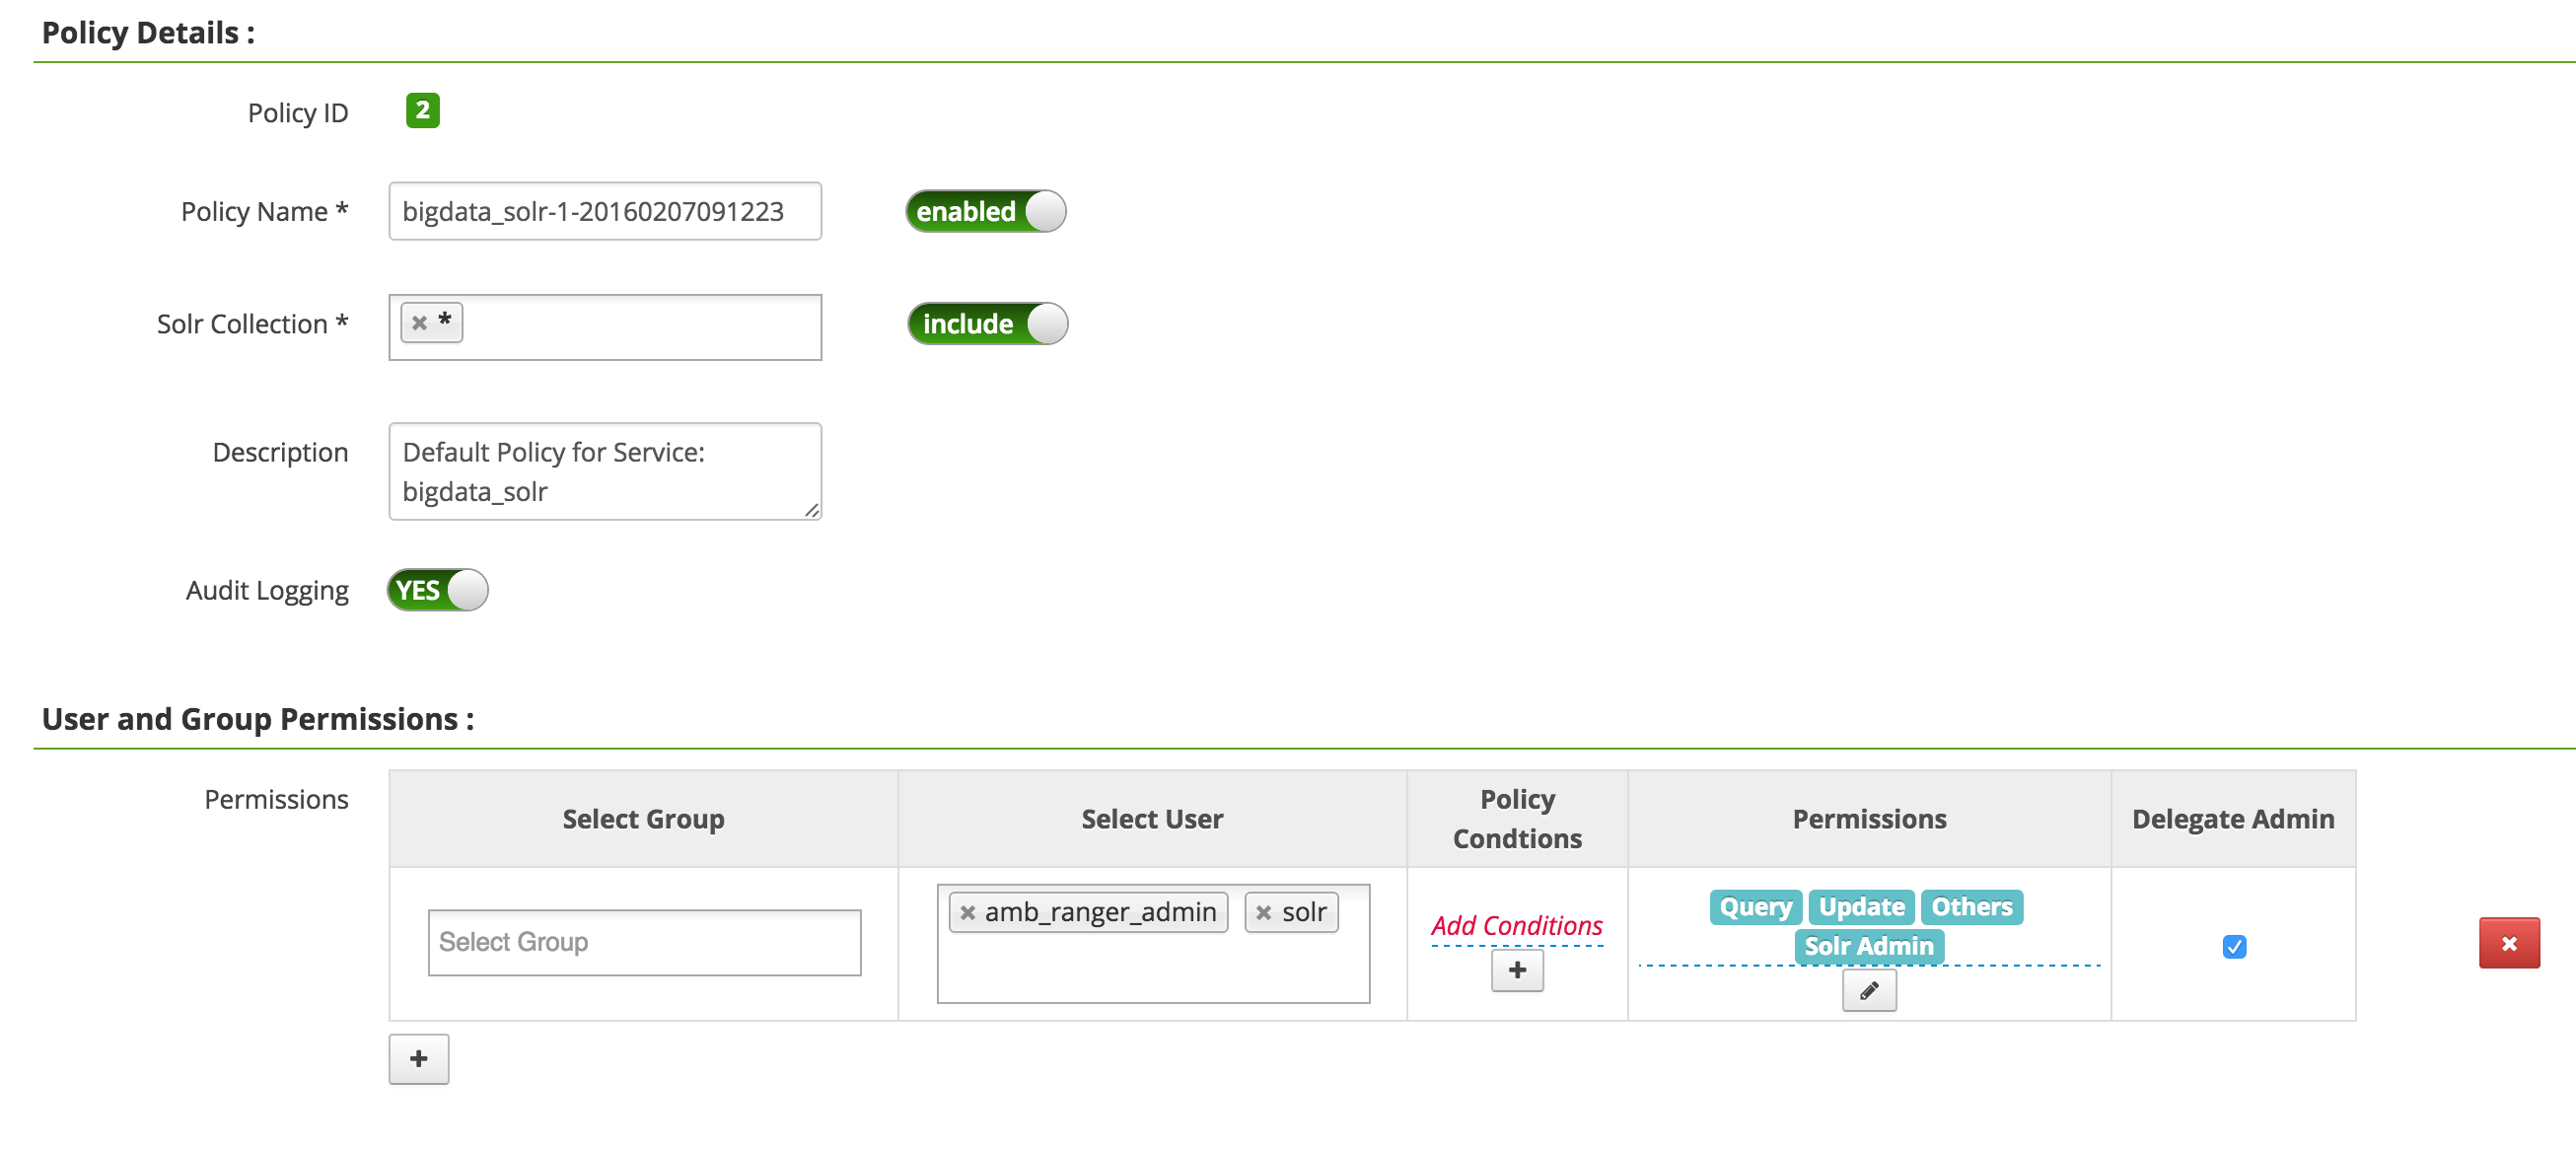This screenshot has height=1150, width=2576.
Task: Toggle the include/exclude collection switch
Action: 987,323
